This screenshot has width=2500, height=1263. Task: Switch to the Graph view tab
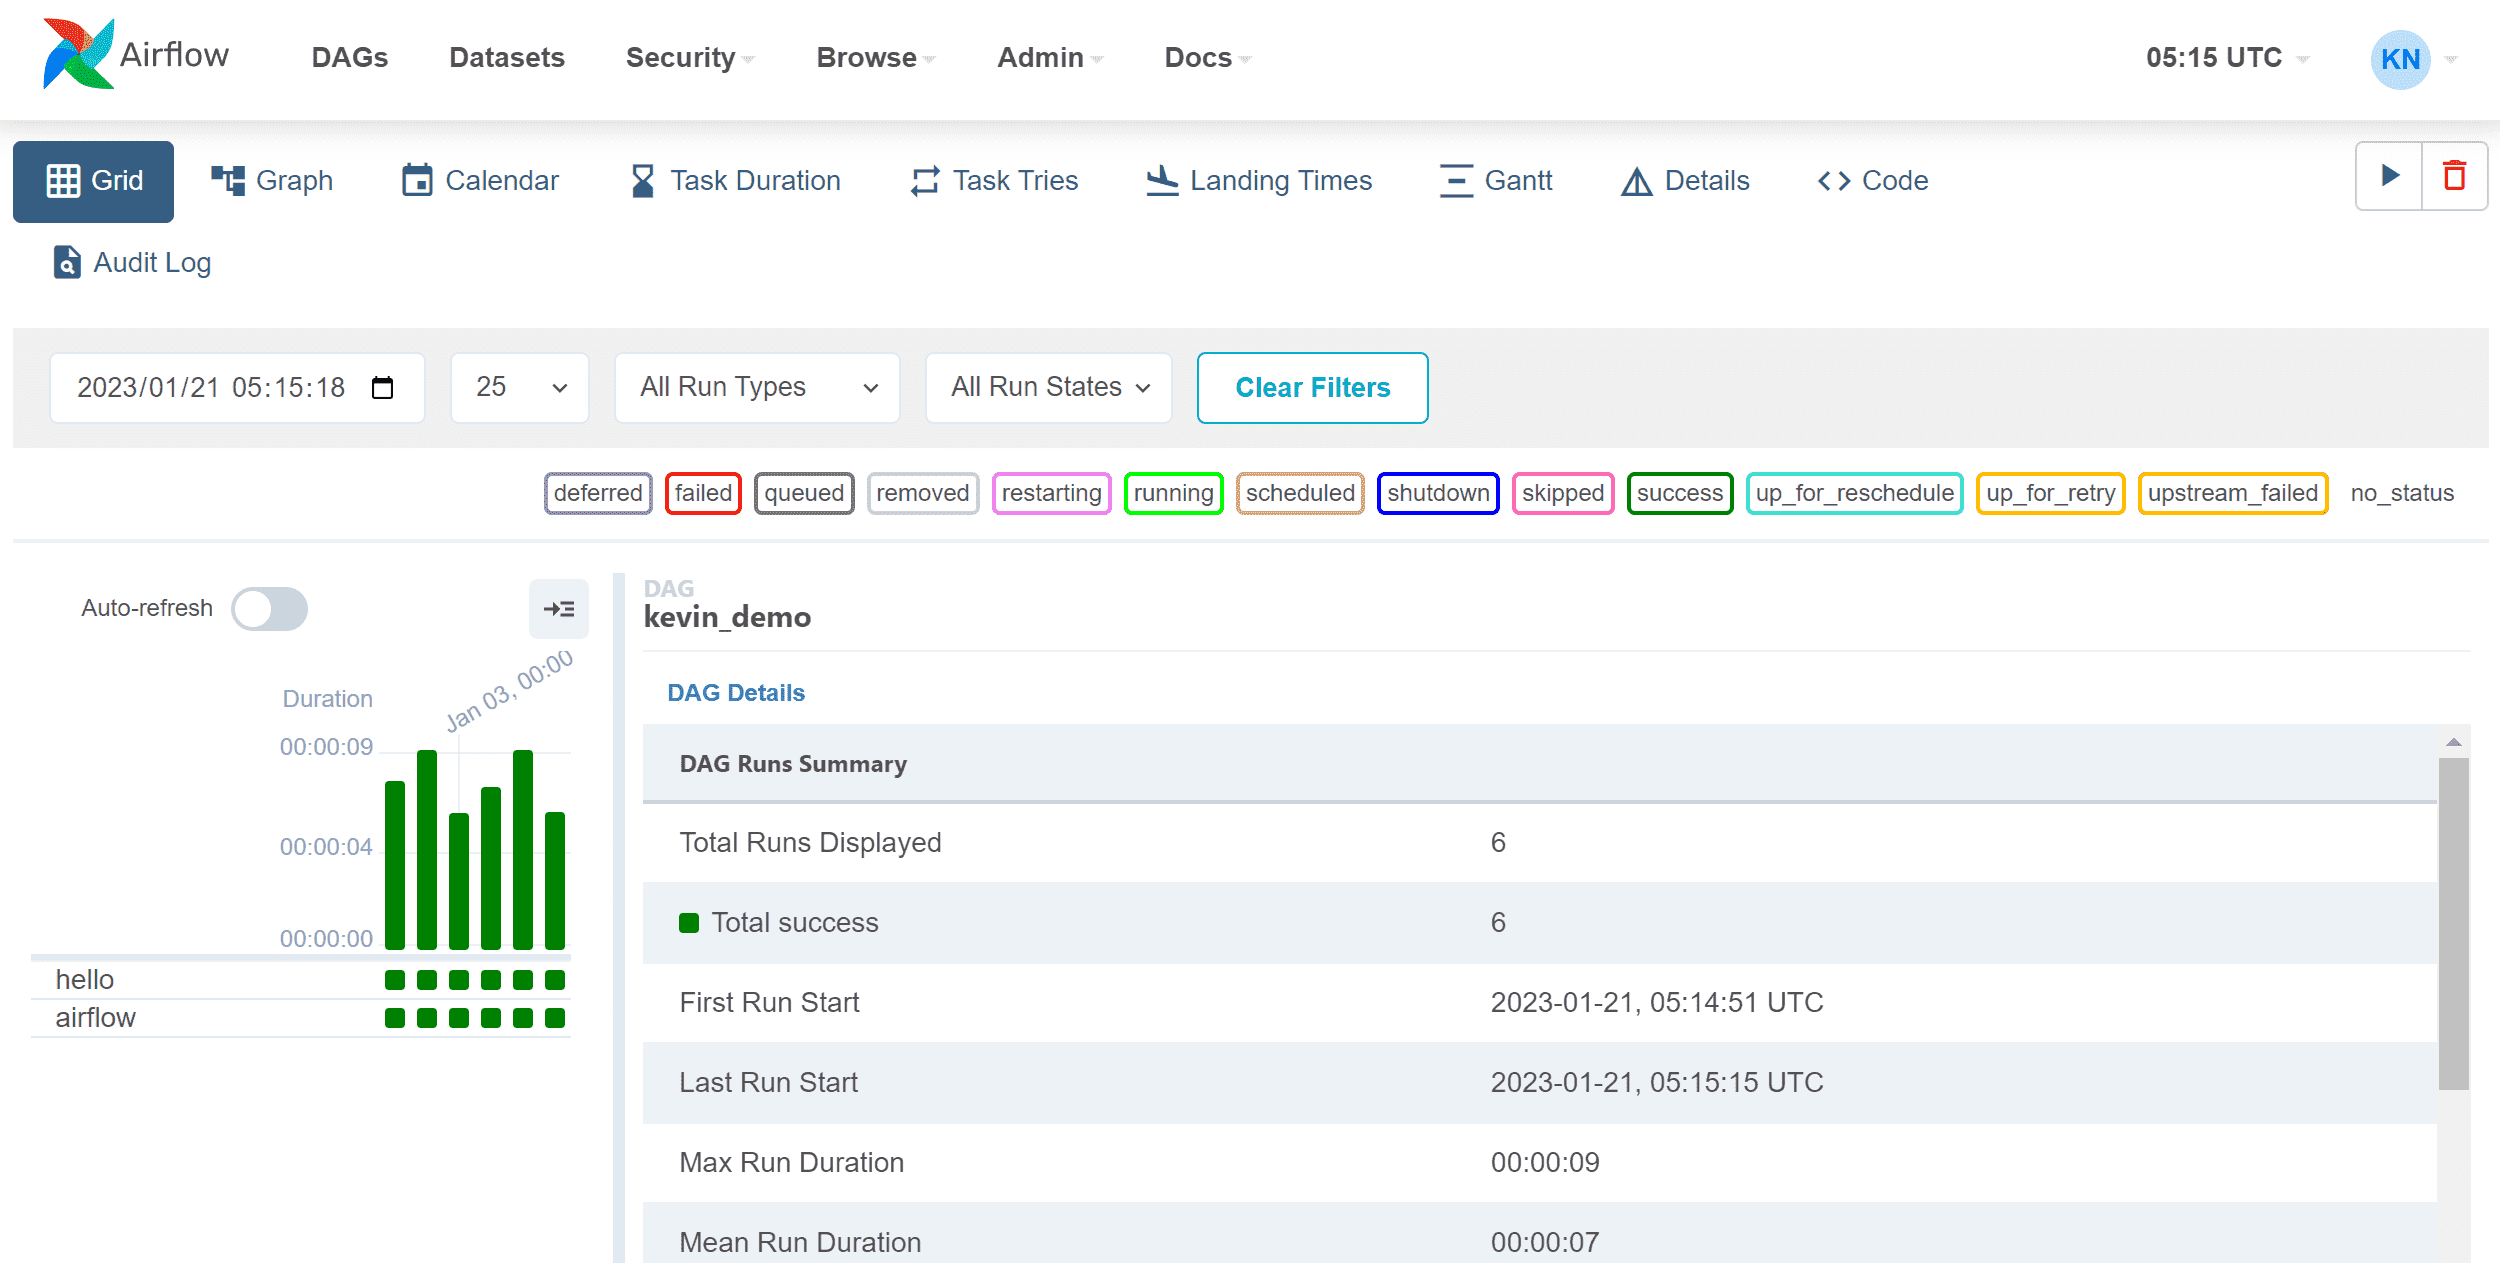click(x=272, y=181)
